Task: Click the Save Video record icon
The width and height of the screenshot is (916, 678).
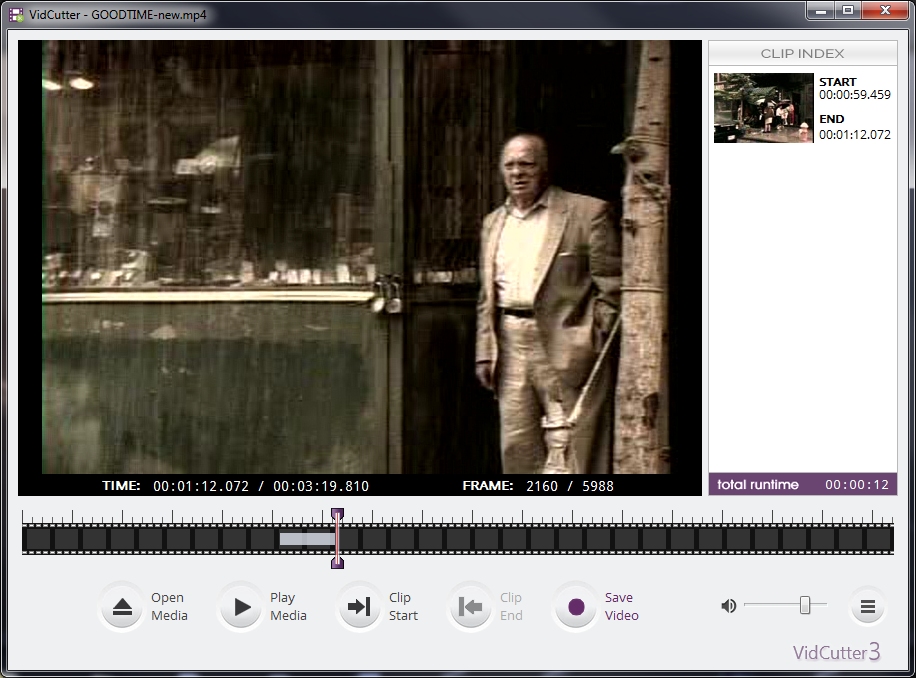Action: 576,607
